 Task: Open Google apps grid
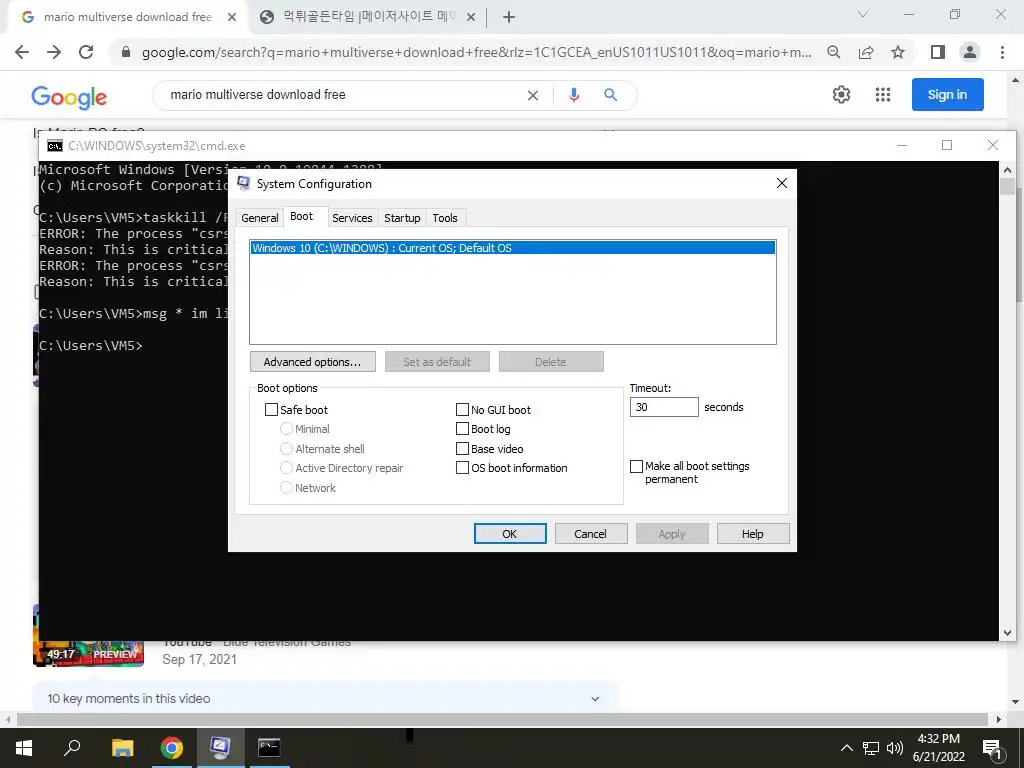click(882, 95)
